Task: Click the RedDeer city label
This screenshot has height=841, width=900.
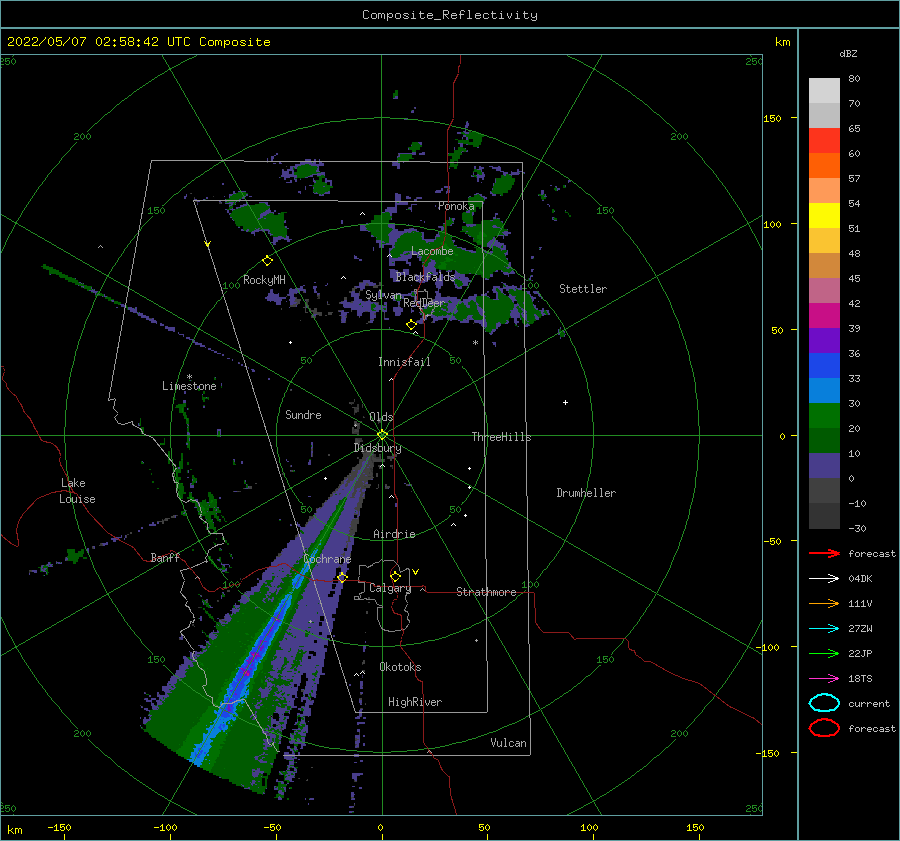Action: [424, 303]
